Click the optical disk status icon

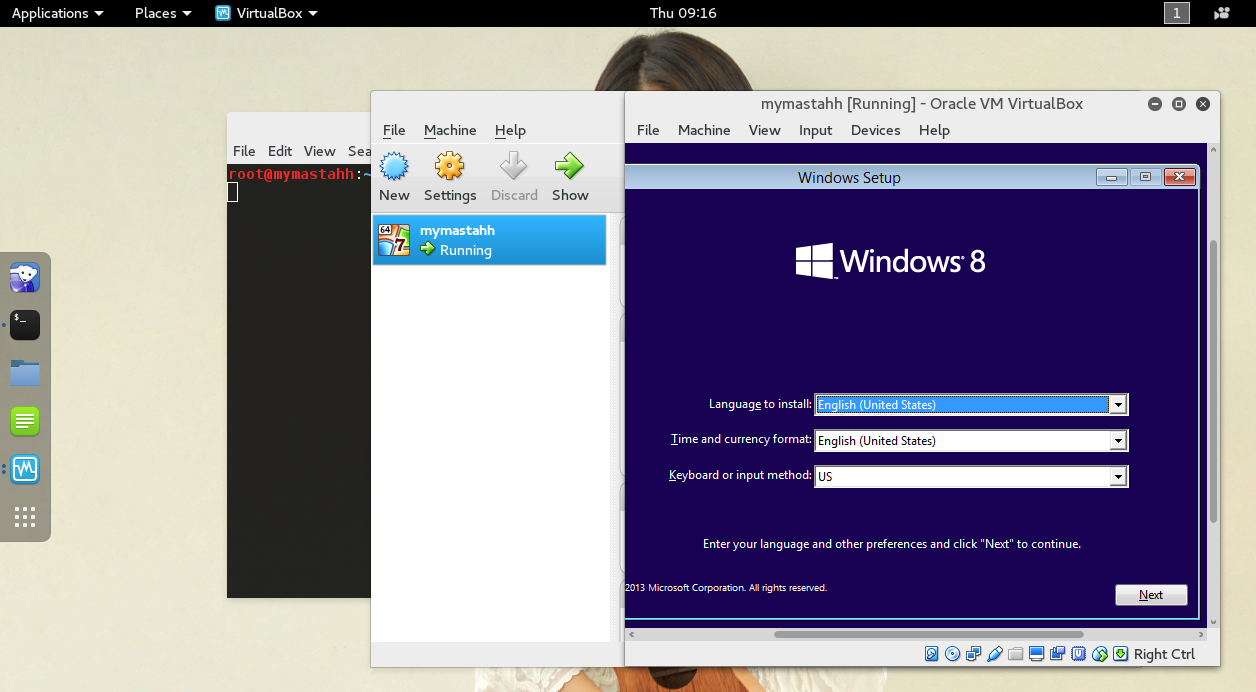pyautogui.click(x=952, y=654)
